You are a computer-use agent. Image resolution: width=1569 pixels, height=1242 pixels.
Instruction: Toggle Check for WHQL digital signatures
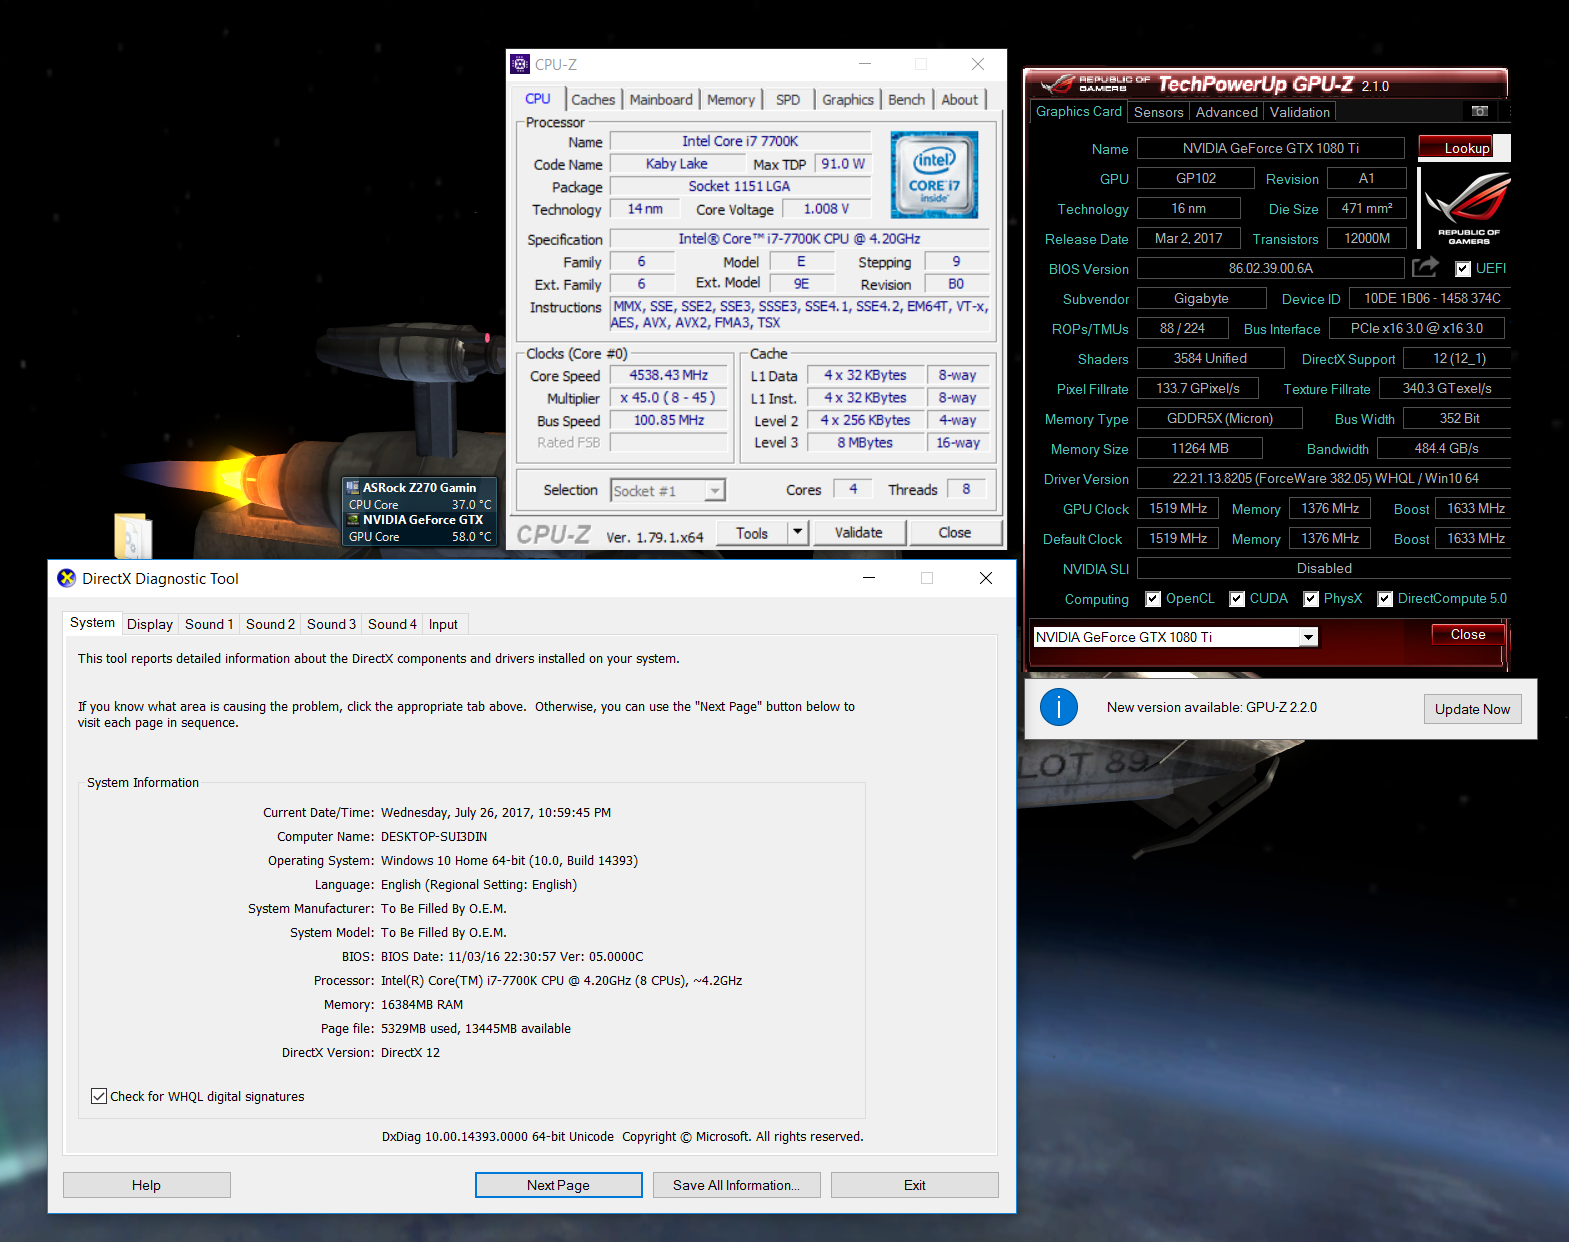[99, 1096]
